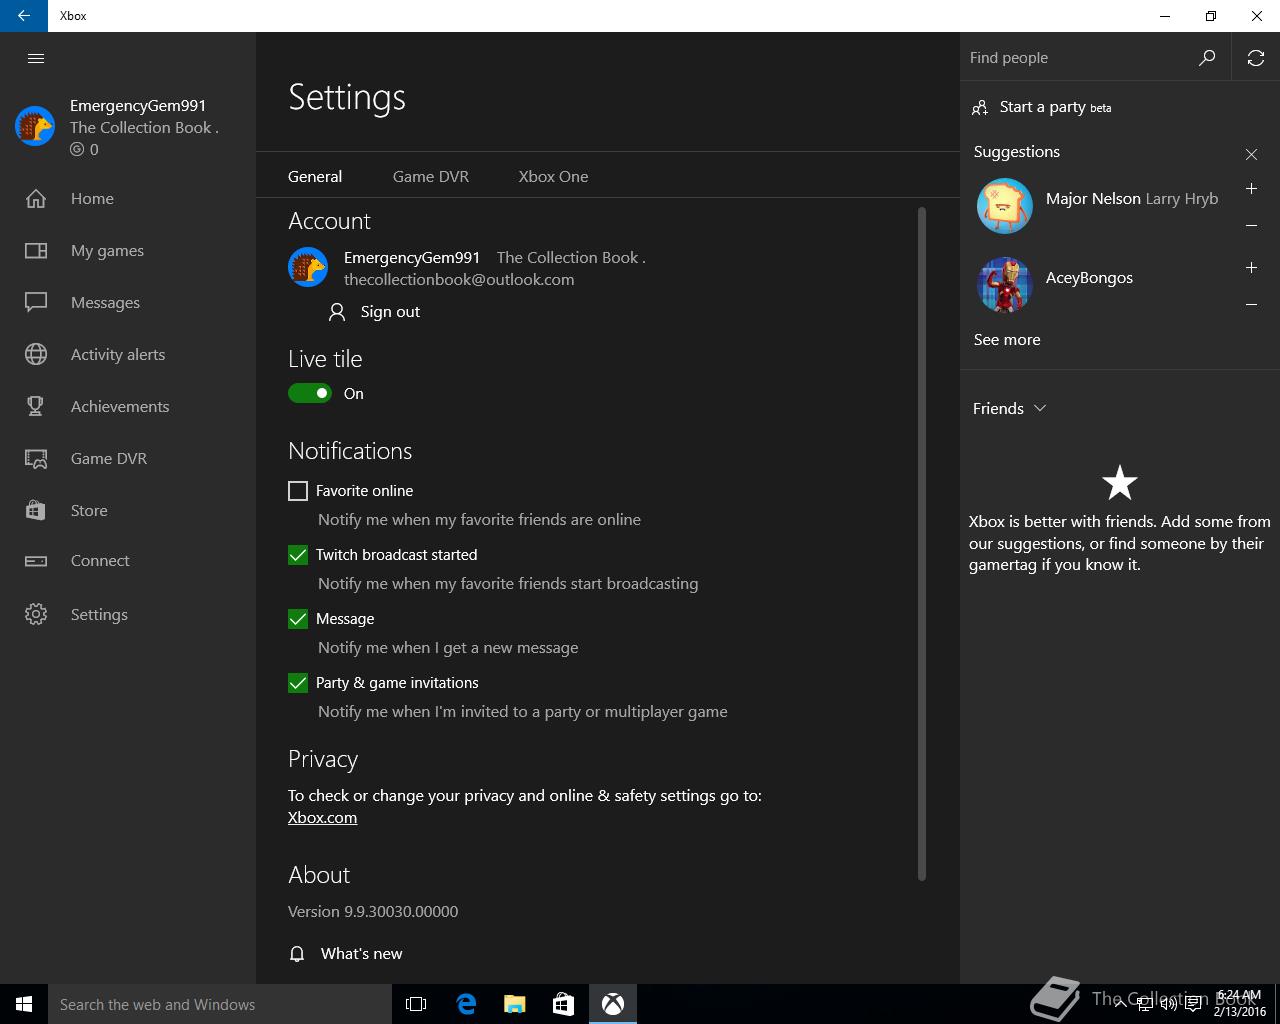Image resolution: width=1280 pixels, height=1024 pixels.
Task: Switch to the Xbox One tab
Action: click(x=553, y=176)
